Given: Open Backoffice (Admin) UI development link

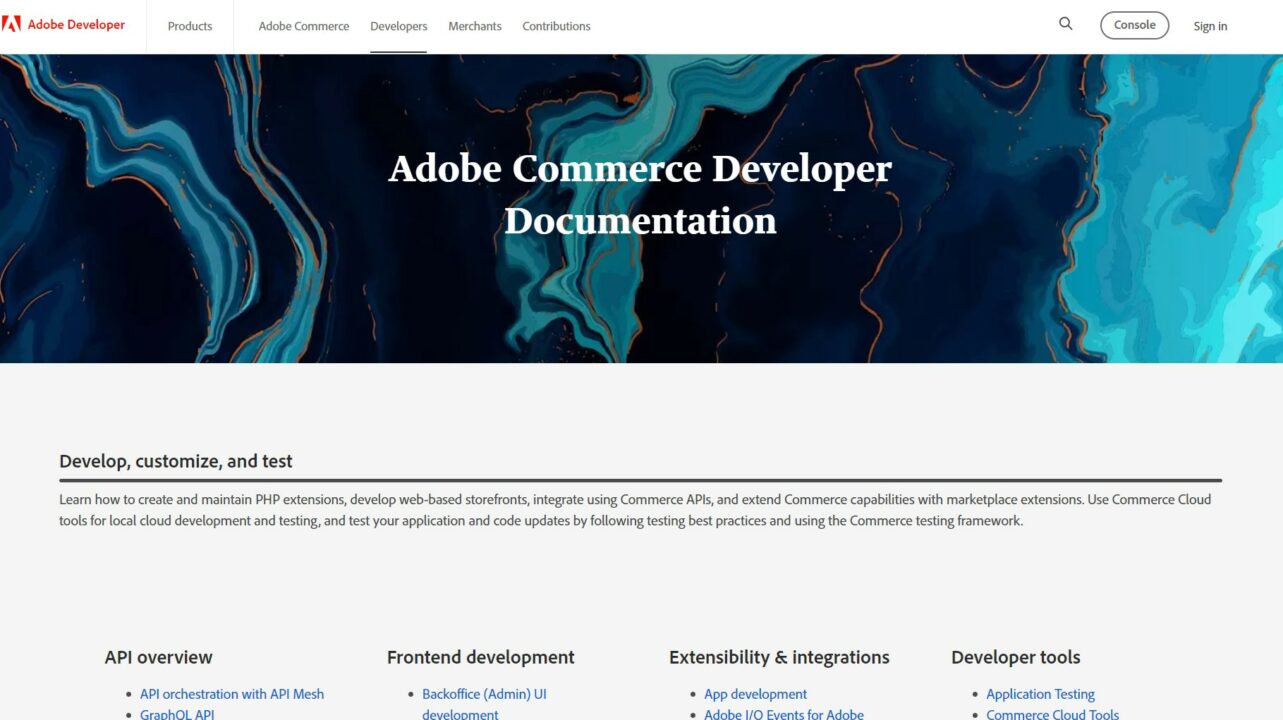Looking at the screenshot, I should (484, 704).
